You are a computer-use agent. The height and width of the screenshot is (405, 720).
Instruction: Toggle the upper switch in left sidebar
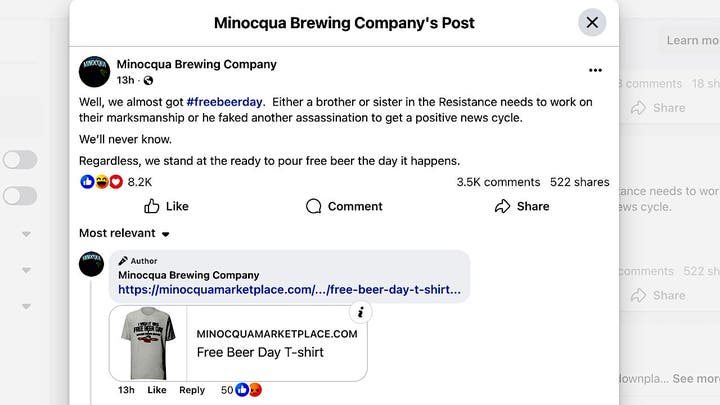pyautogui.click(x=19, y=160)
